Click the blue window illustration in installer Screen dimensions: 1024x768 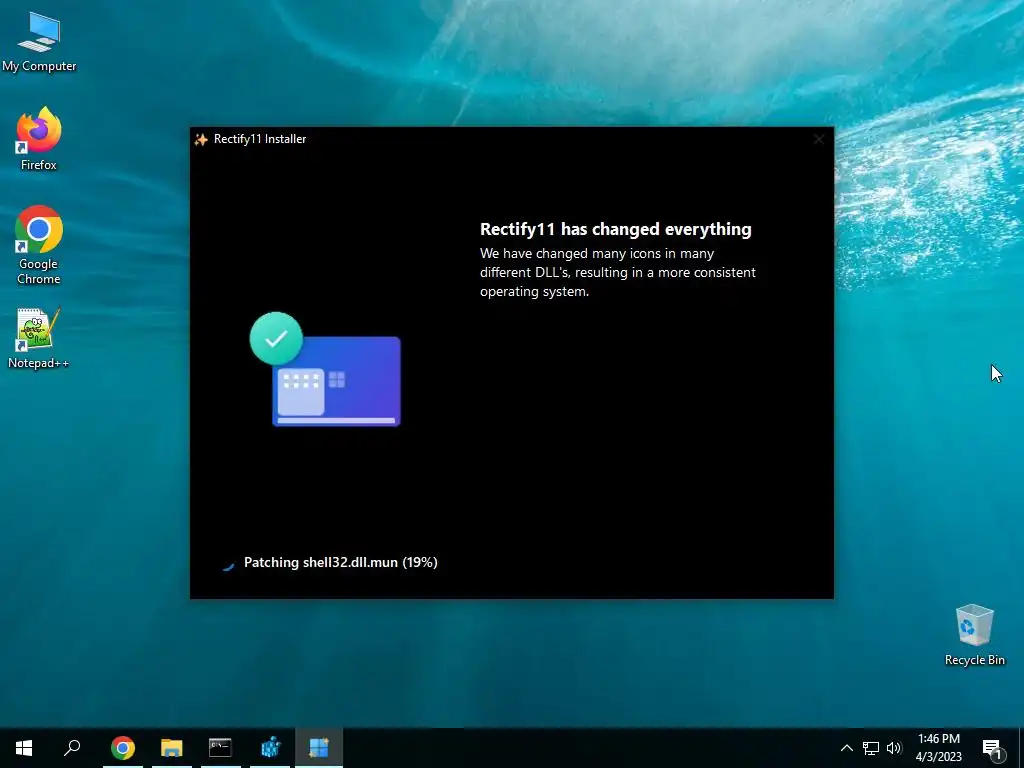(336, 381)
